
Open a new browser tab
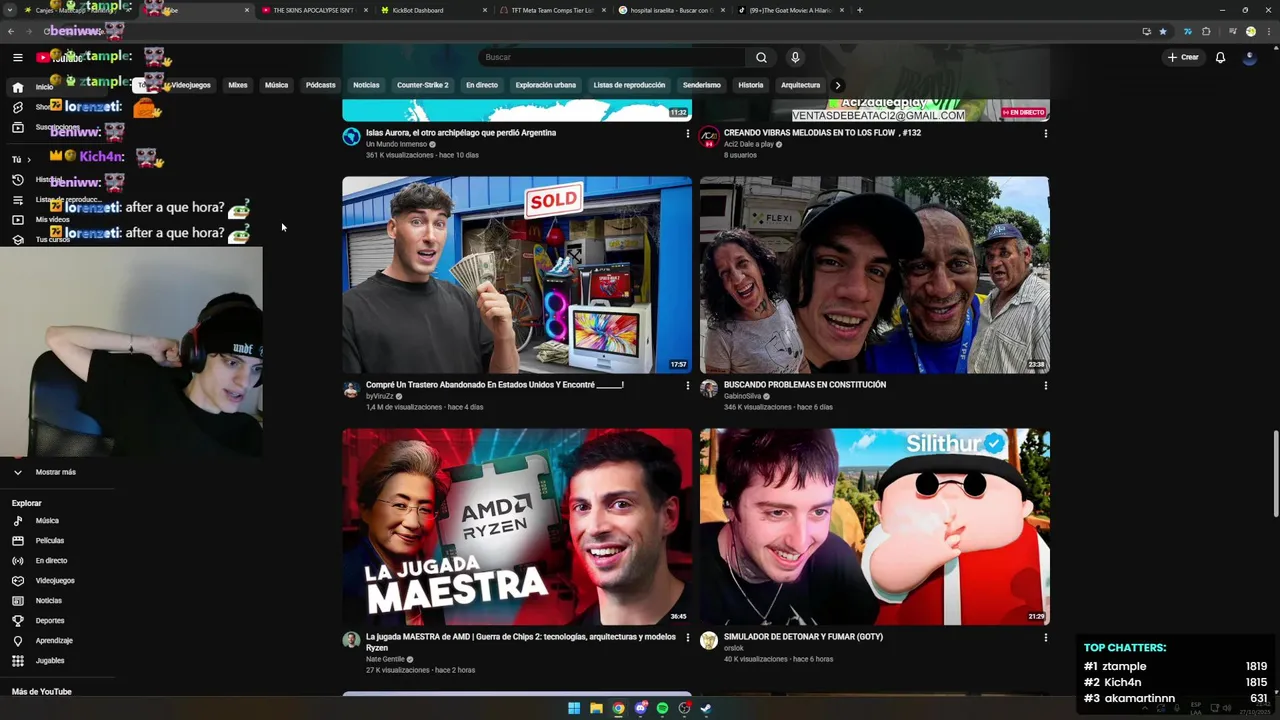coord(860,10)
